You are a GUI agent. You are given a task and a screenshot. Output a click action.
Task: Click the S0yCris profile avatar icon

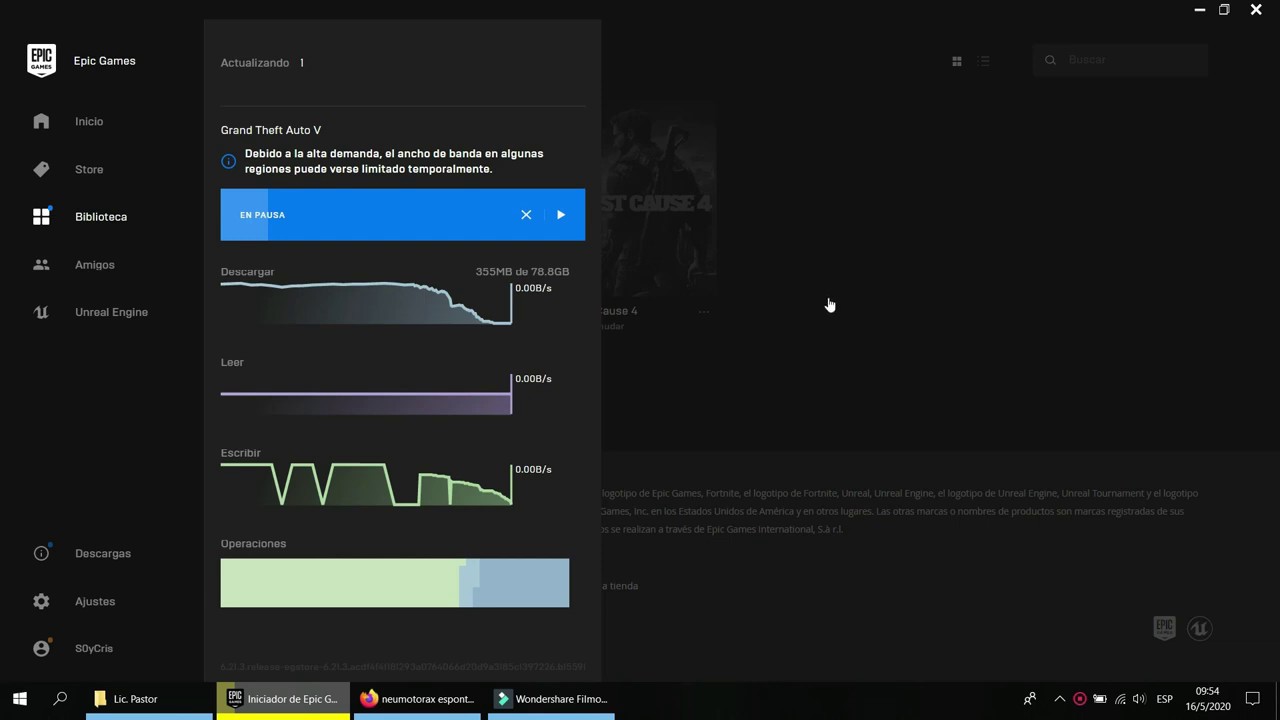[41, 648]
